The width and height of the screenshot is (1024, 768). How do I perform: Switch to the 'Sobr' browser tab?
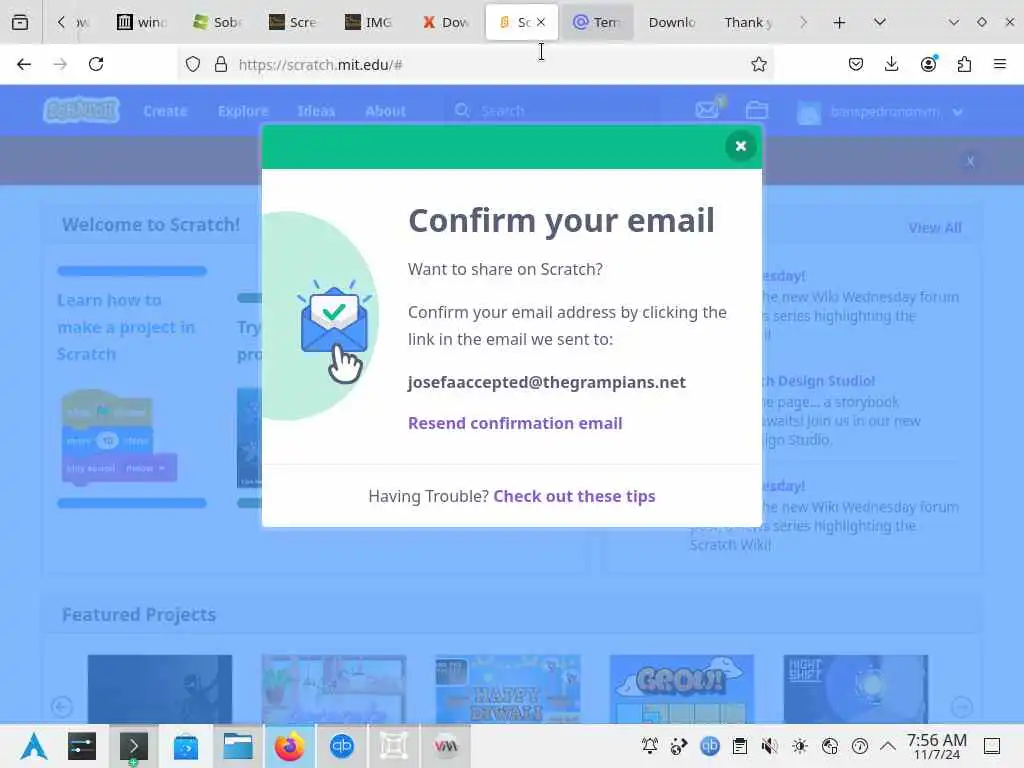point(217,22)
